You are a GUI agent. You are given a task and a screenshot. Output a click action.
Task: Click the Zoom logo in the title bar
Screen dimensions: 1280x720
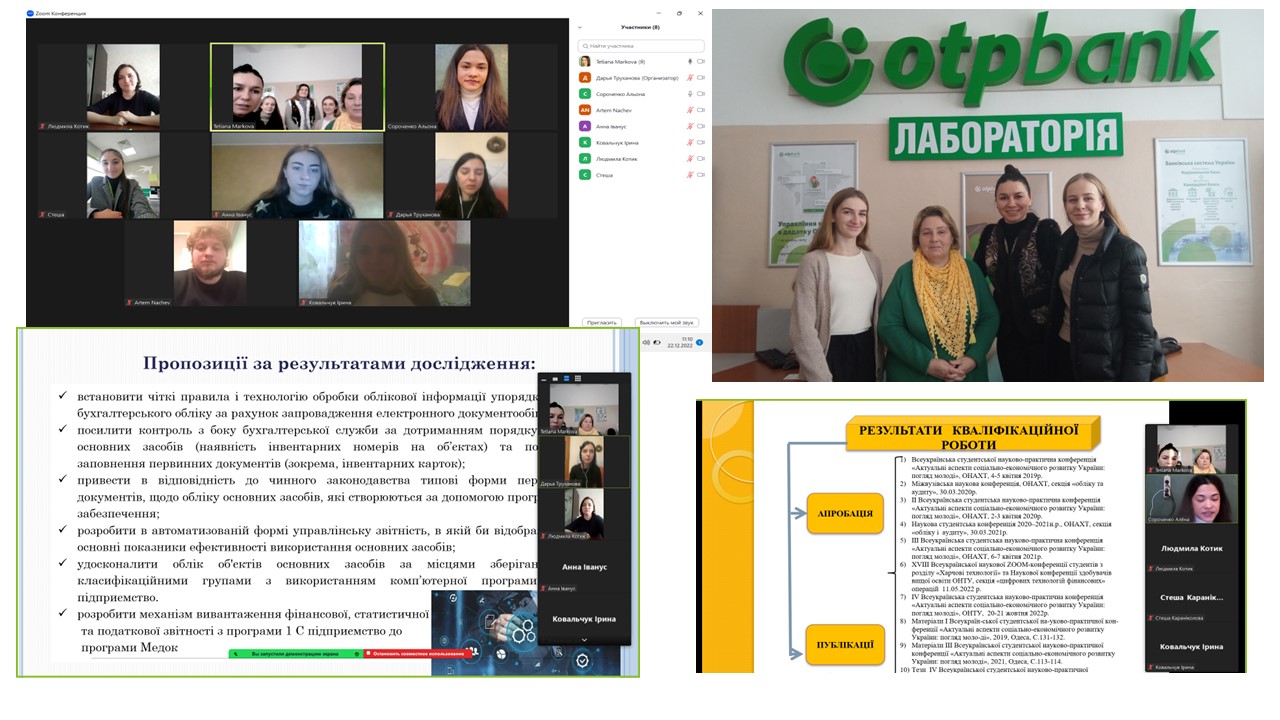(30, 13)
